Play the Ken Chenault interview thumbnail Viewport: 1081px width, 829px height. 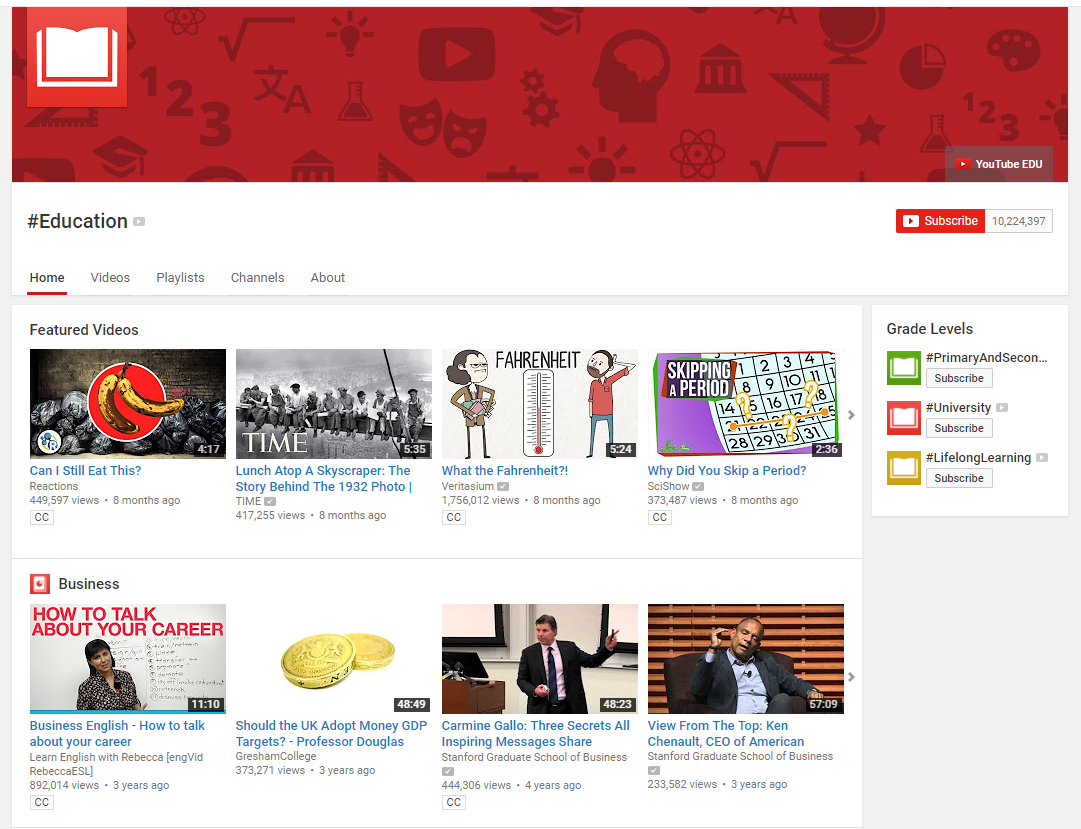[746, 659]
